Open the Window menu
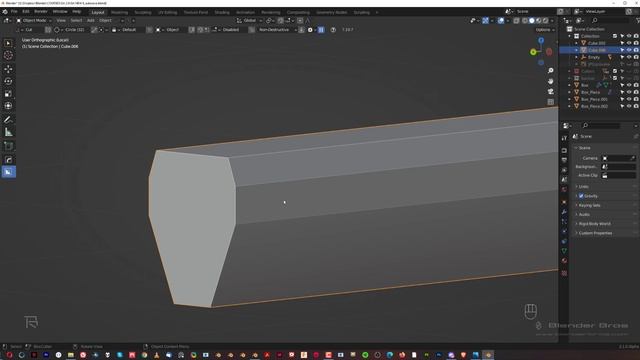640x360 pixels. tap(60, 12)
